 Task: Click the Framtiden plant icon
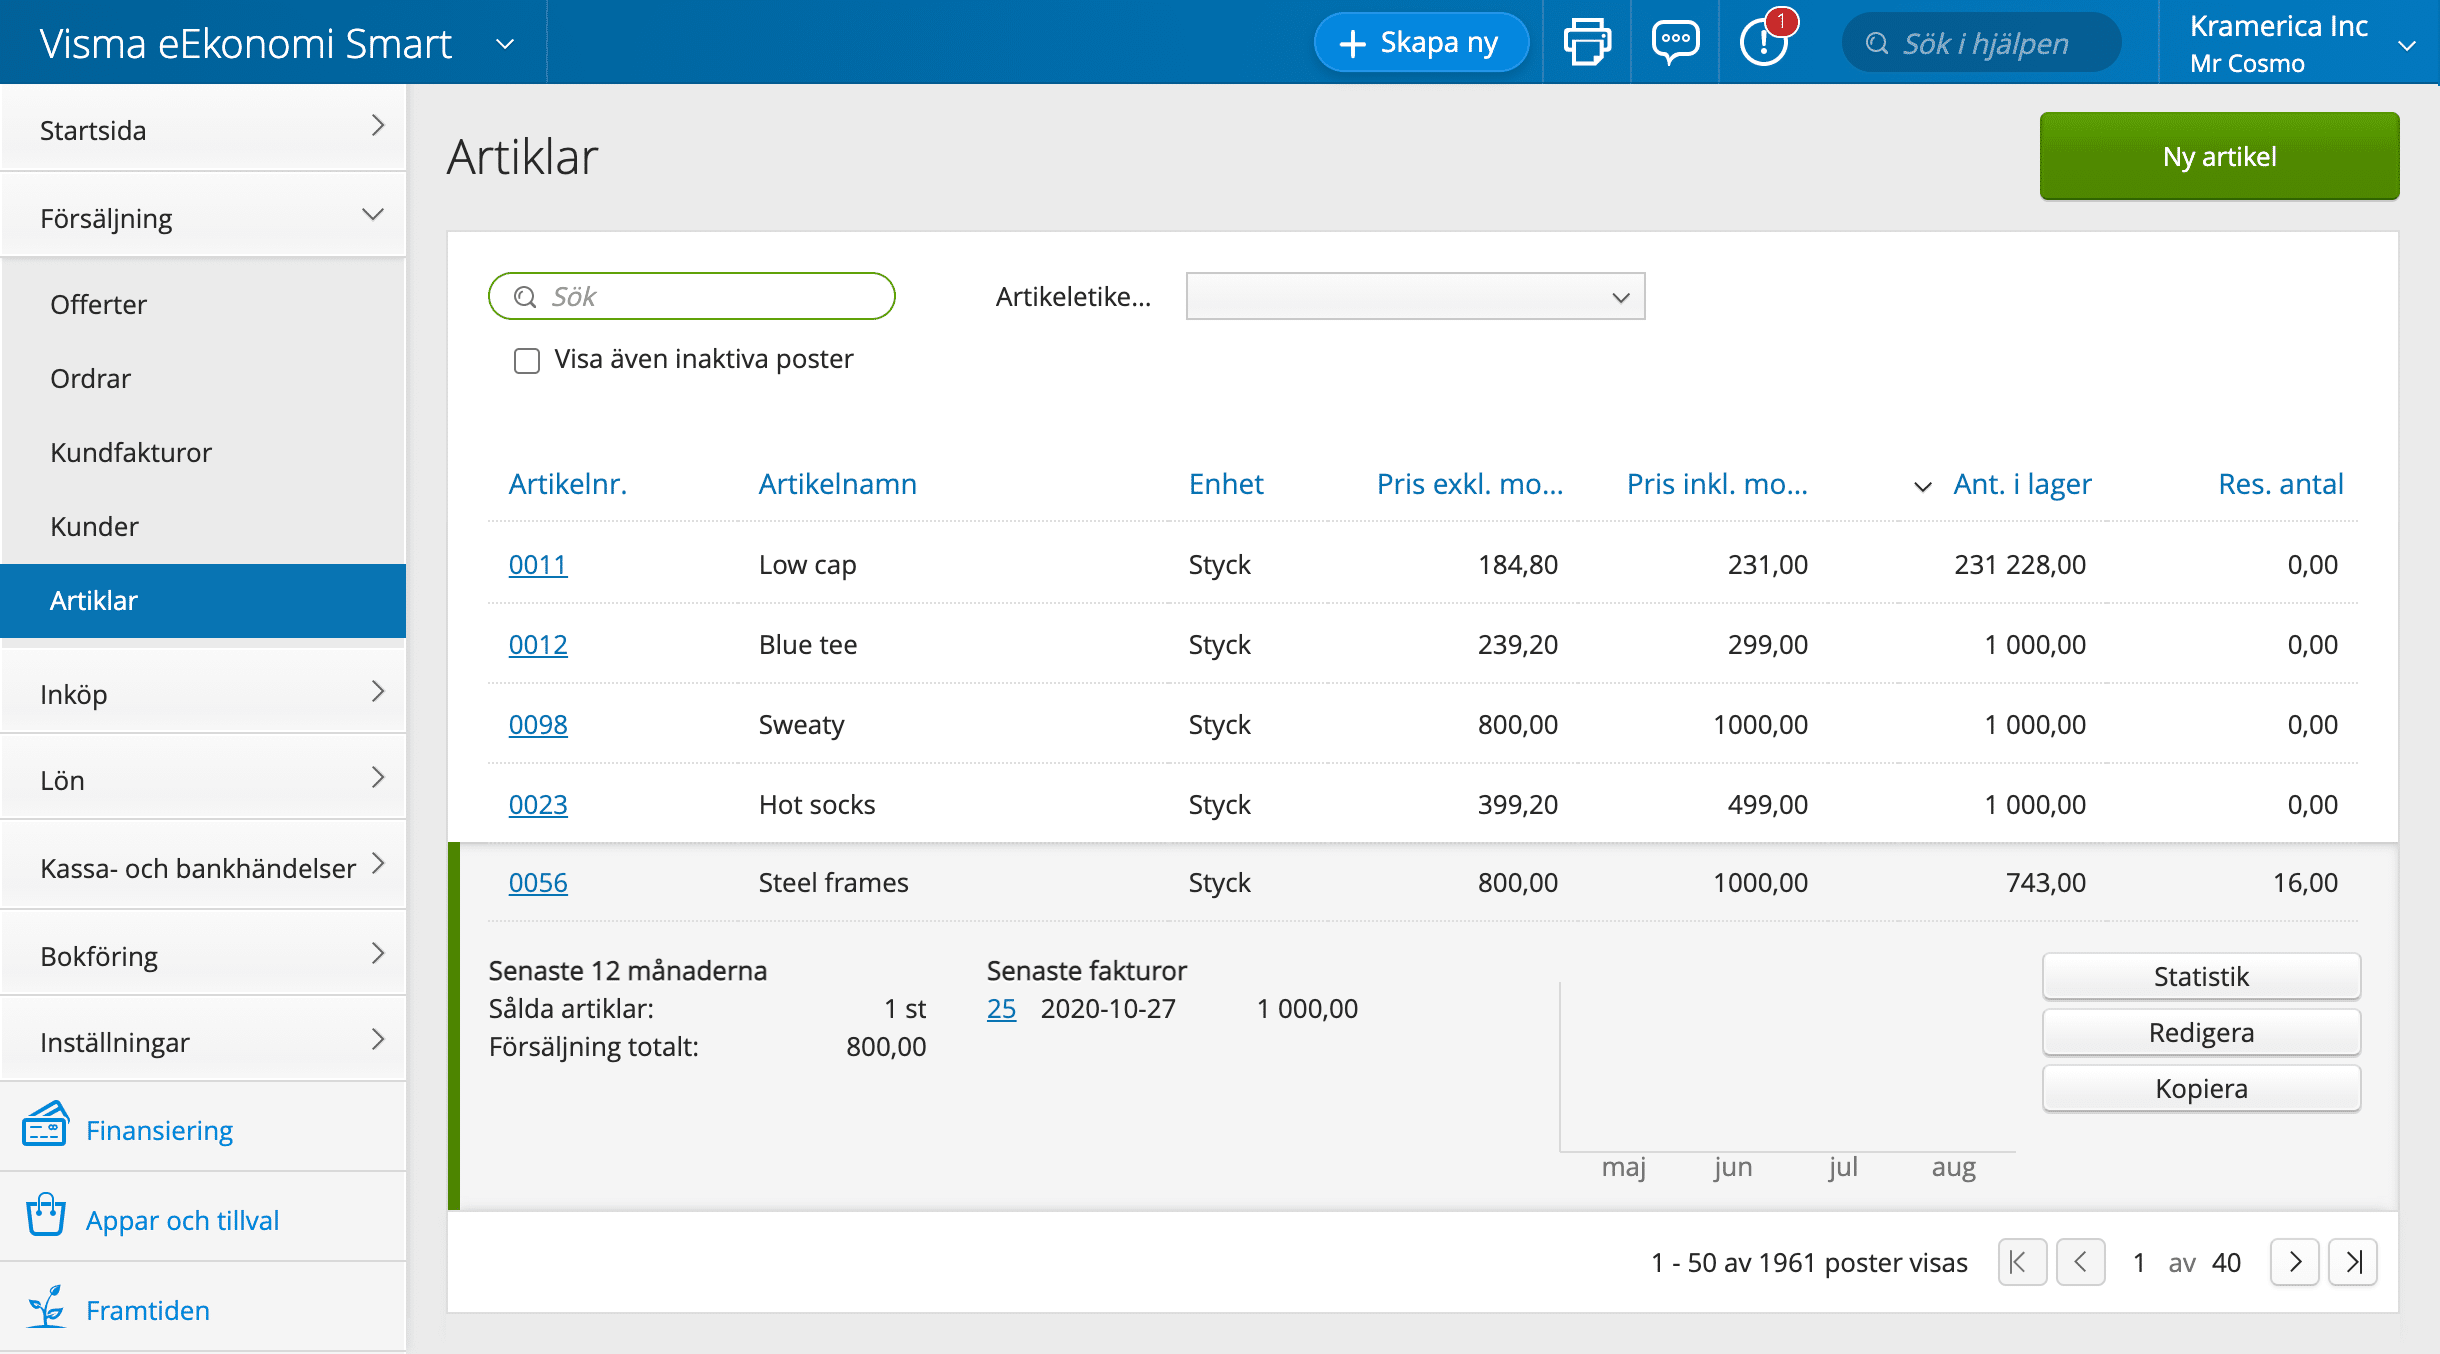pyautogui.click(x=45, y=1307)
